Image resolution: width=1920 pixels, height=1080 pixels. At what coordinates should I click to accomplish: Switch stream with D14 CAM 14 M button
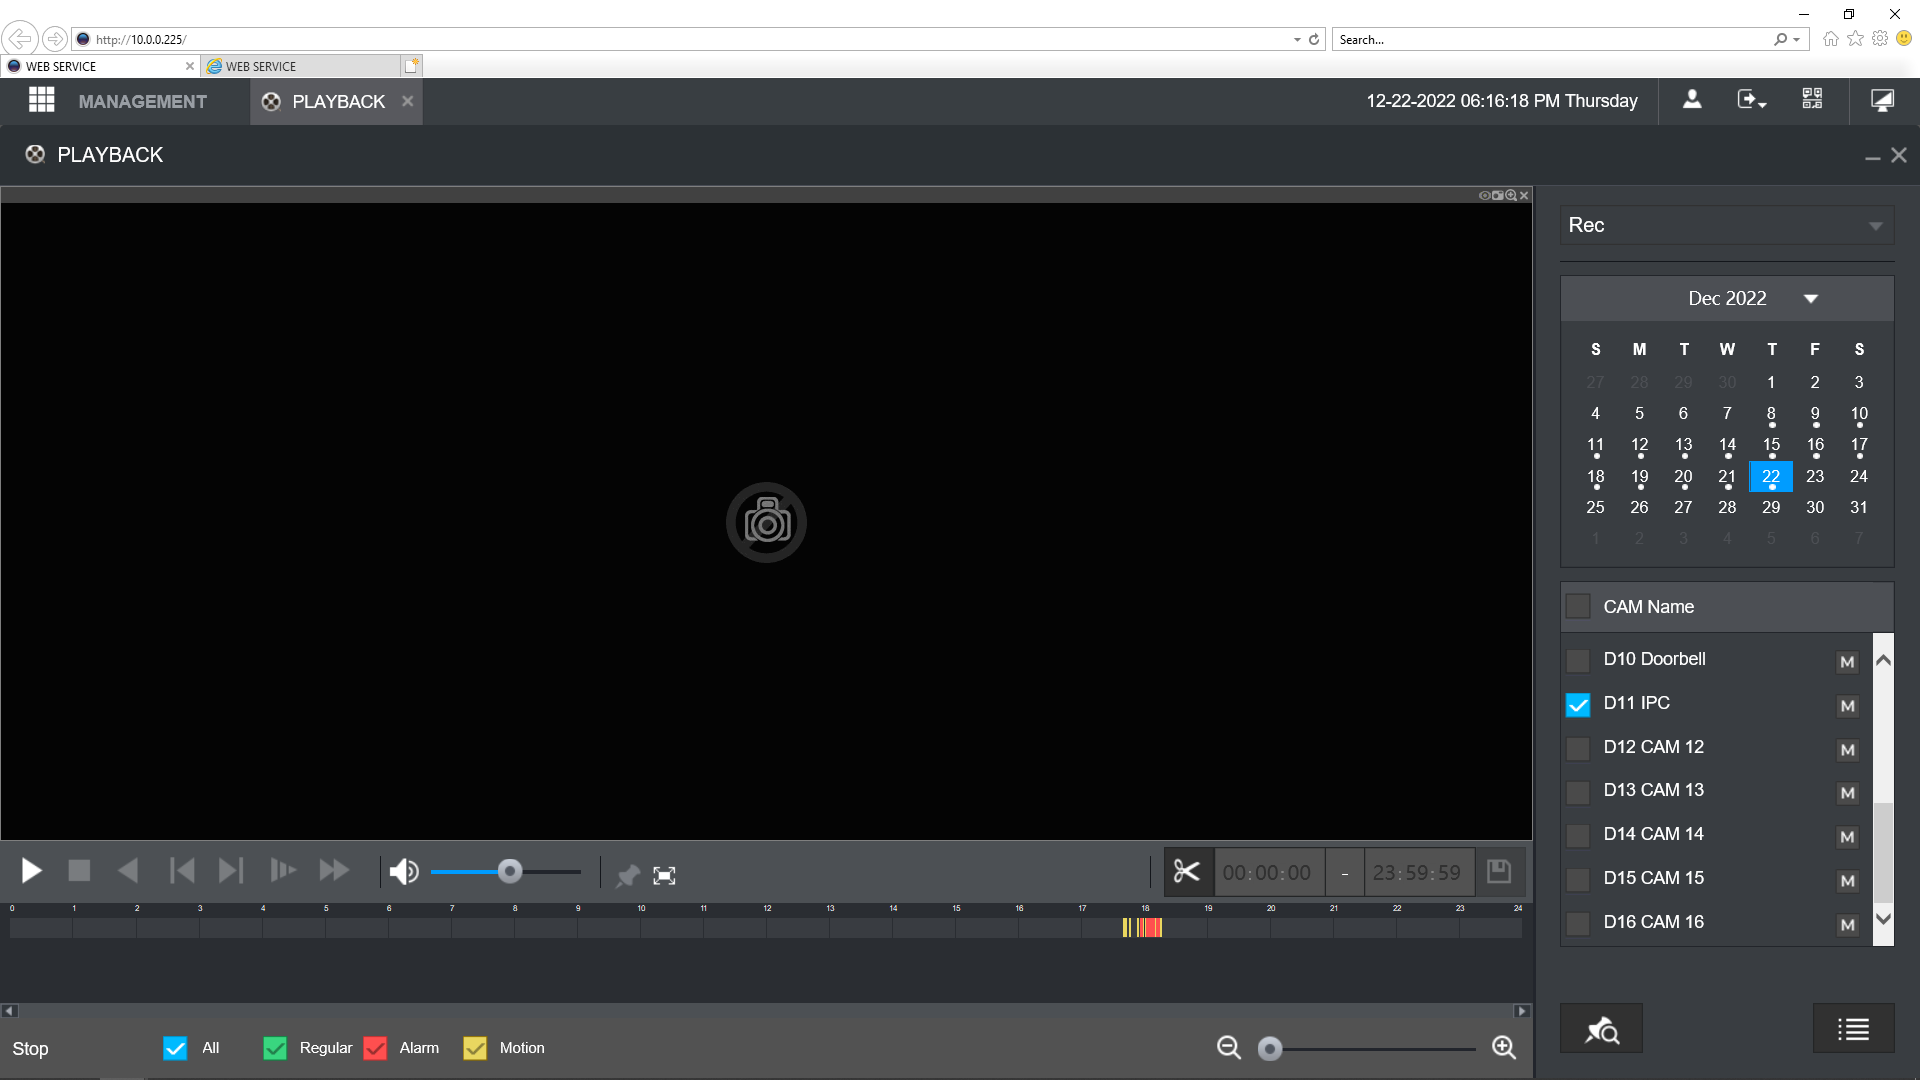click(x=1847, y=837)
